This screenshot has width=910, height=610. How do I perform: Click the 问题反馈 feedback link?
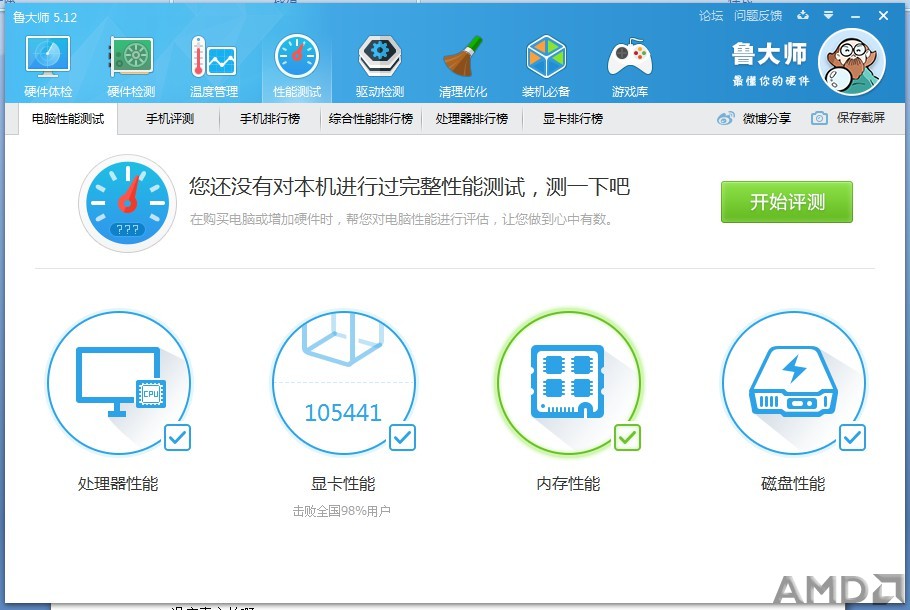[758, 16]
